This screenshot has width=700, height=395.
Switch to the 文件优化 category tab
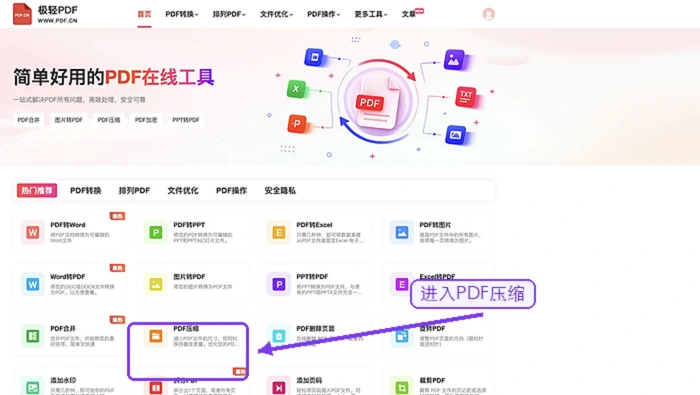[183, 191]
